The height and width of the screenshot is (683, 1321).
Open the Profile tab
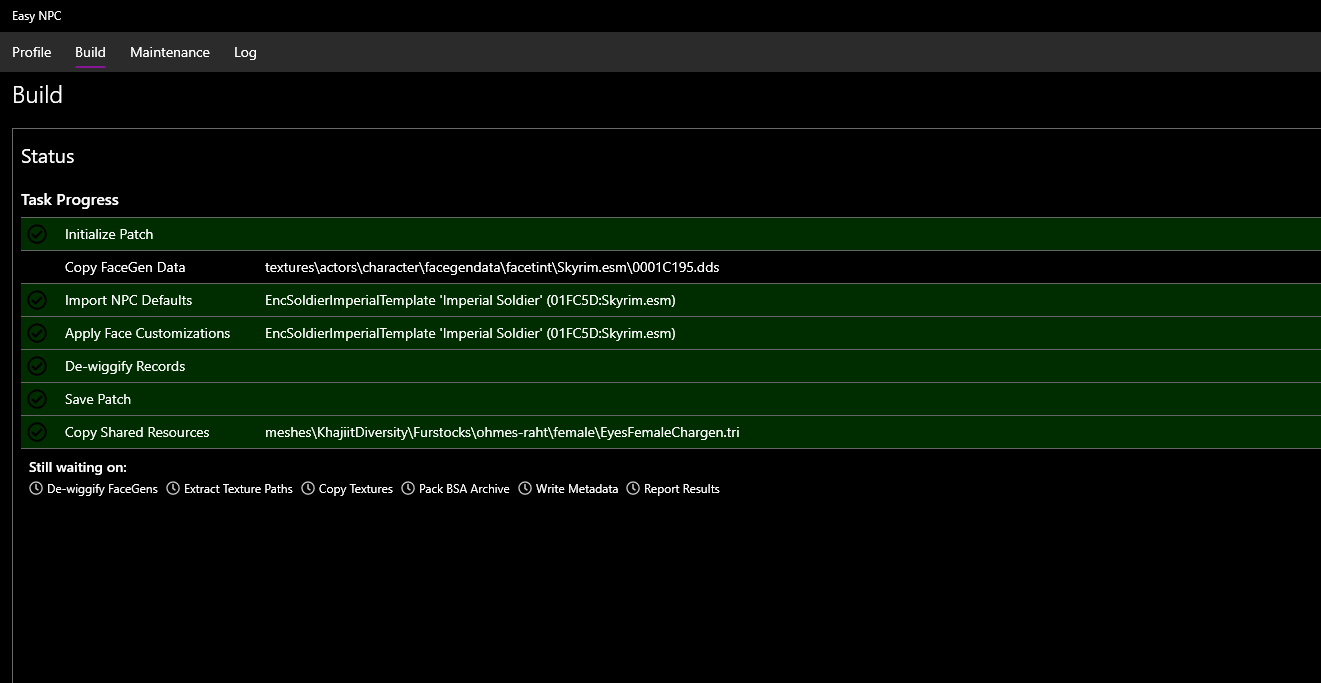32,52
